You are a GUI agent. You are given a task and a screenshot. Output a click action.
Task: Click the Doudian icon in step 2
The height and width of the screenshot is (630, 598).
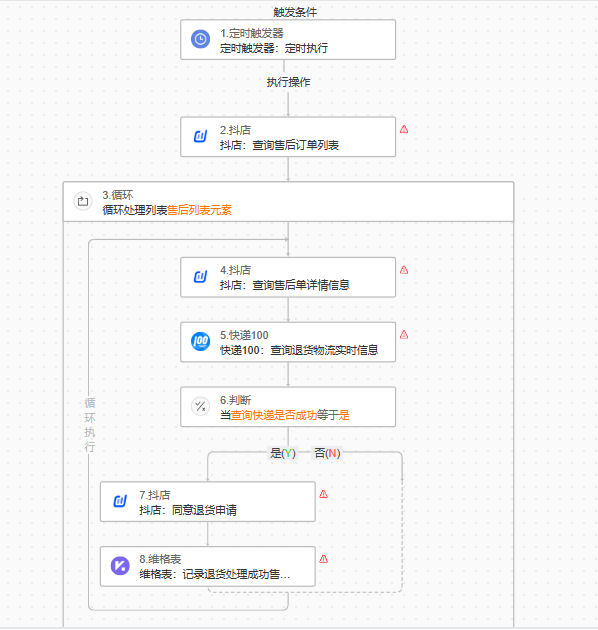200,137
